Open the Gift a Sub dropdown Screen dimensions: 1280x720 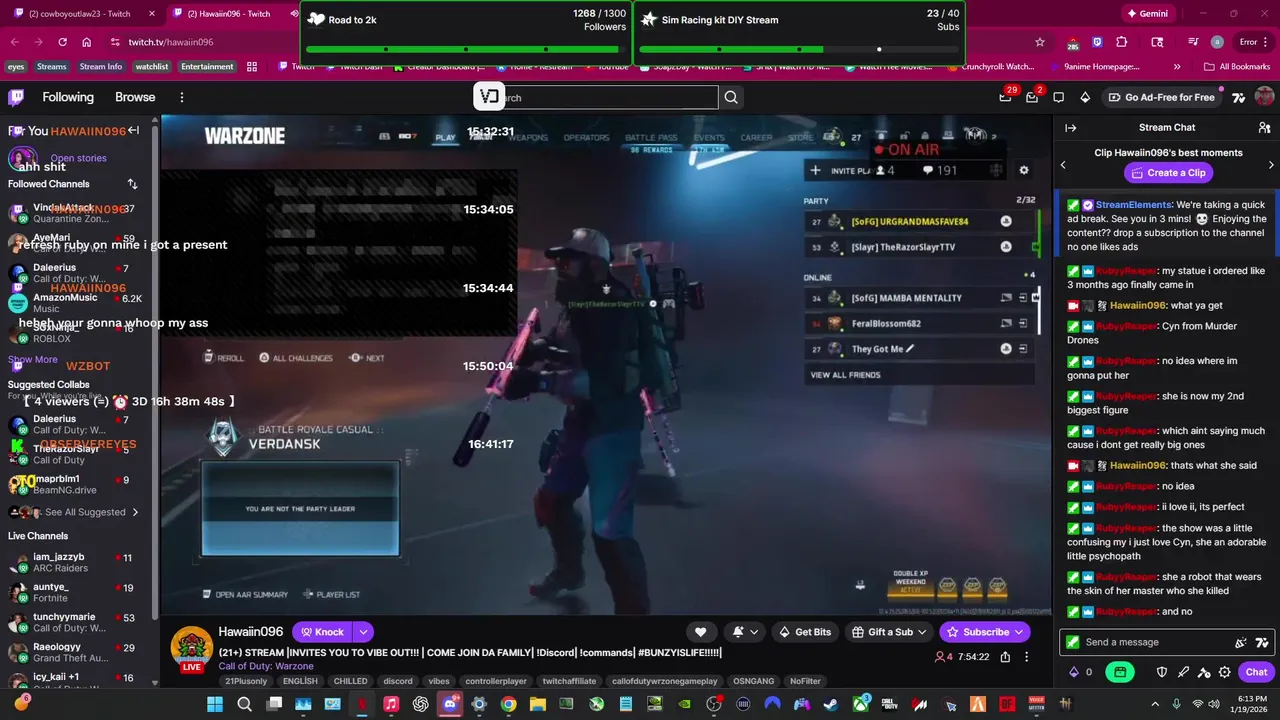pos(888,632)
